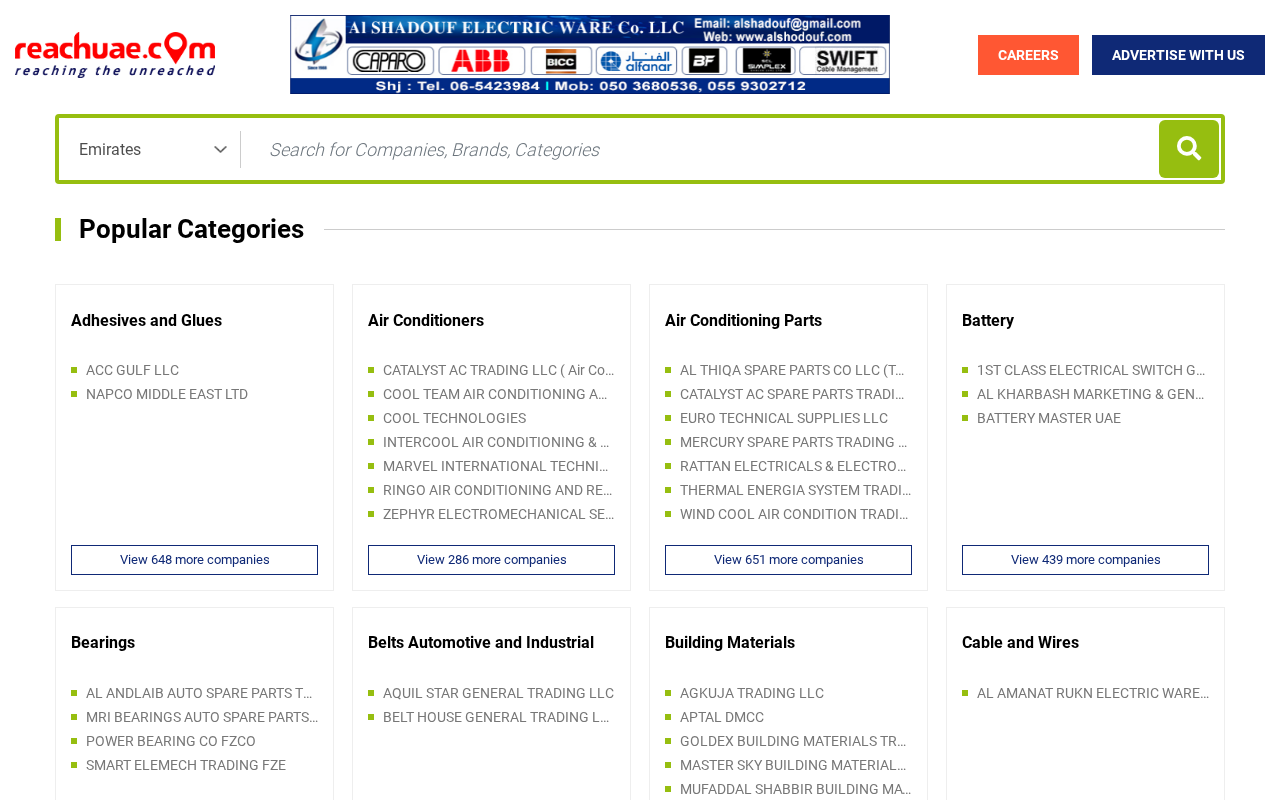Screen dimensions: 1280x800
Task: Open THERMAL ENERGIA SYSTEM listing
Action: click(x=795, y=490)
